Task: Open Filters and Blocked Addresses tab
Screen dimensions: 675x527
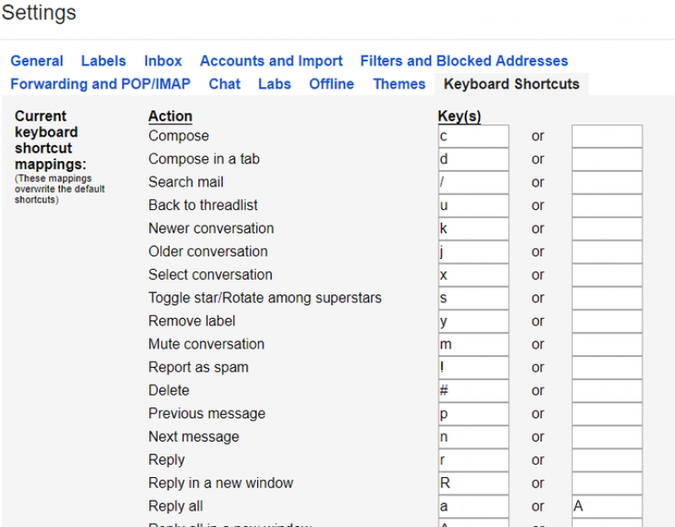Action: (464, 61)
